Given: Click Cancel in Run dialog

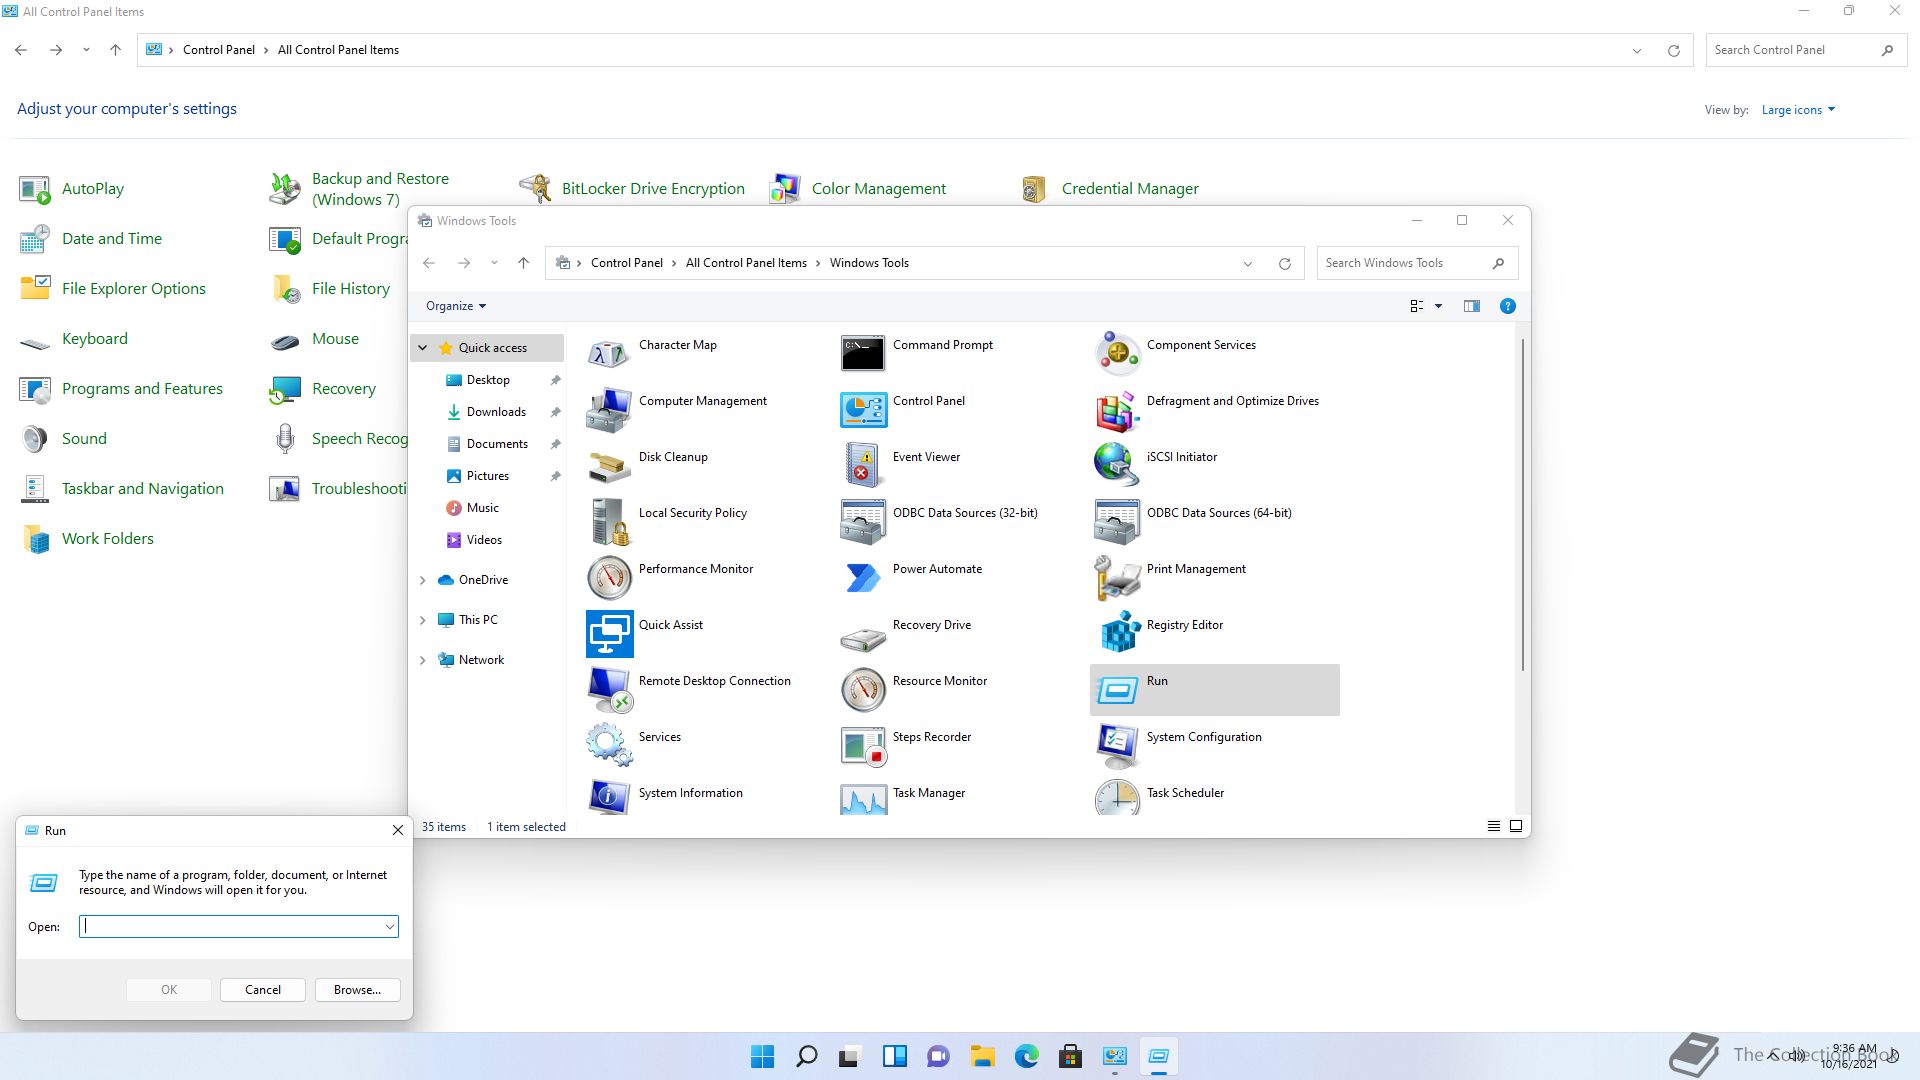Looking at the screenshot, I should click(263, 990).
